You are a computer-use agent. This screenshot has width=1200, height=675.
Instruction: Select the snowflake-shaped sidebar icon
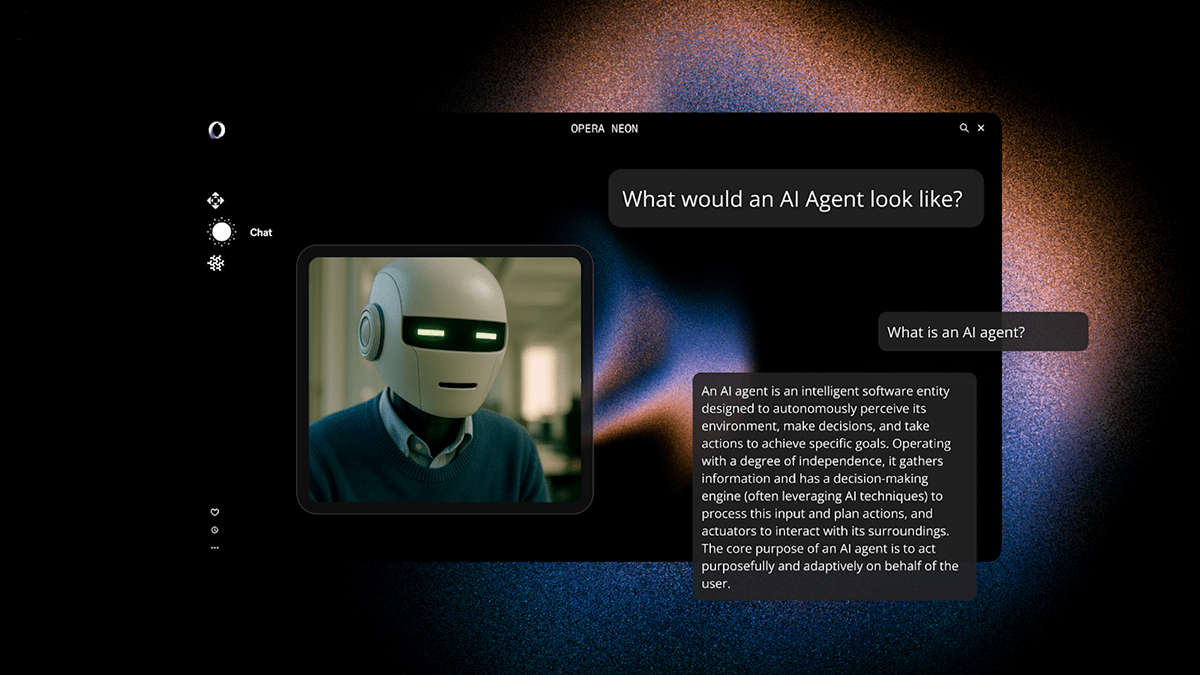click(215, 263)
